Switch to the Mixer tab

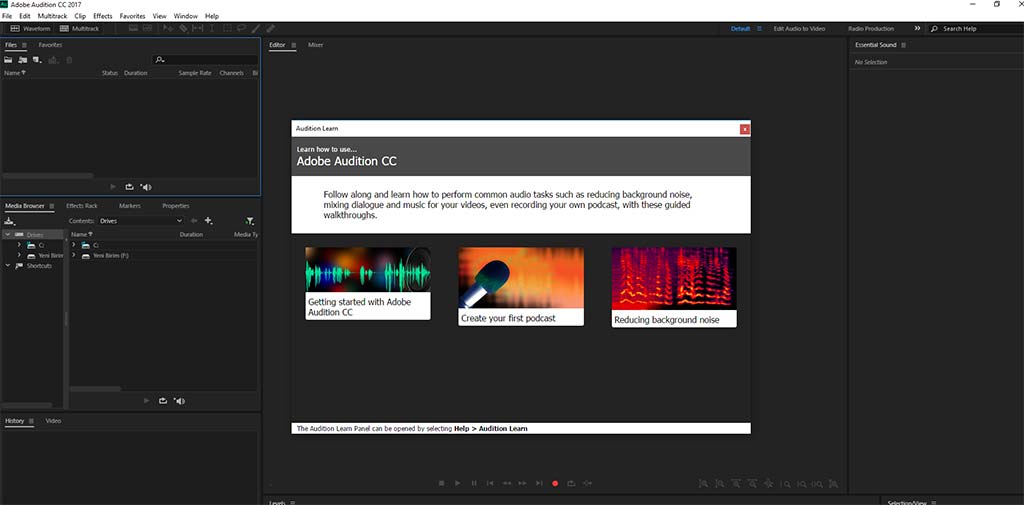315,45
